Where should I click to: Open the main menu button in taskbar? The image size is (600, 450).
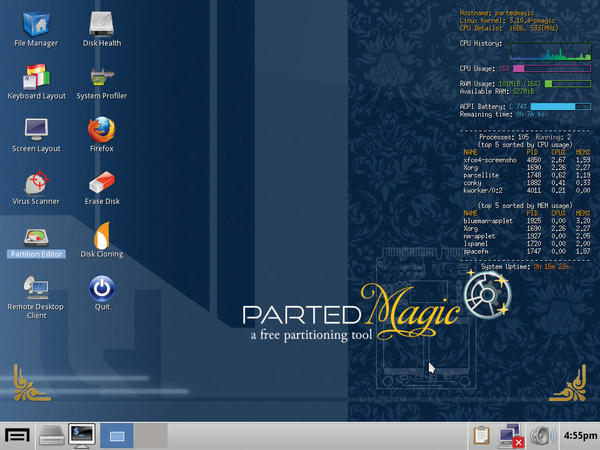coord(17,436)
